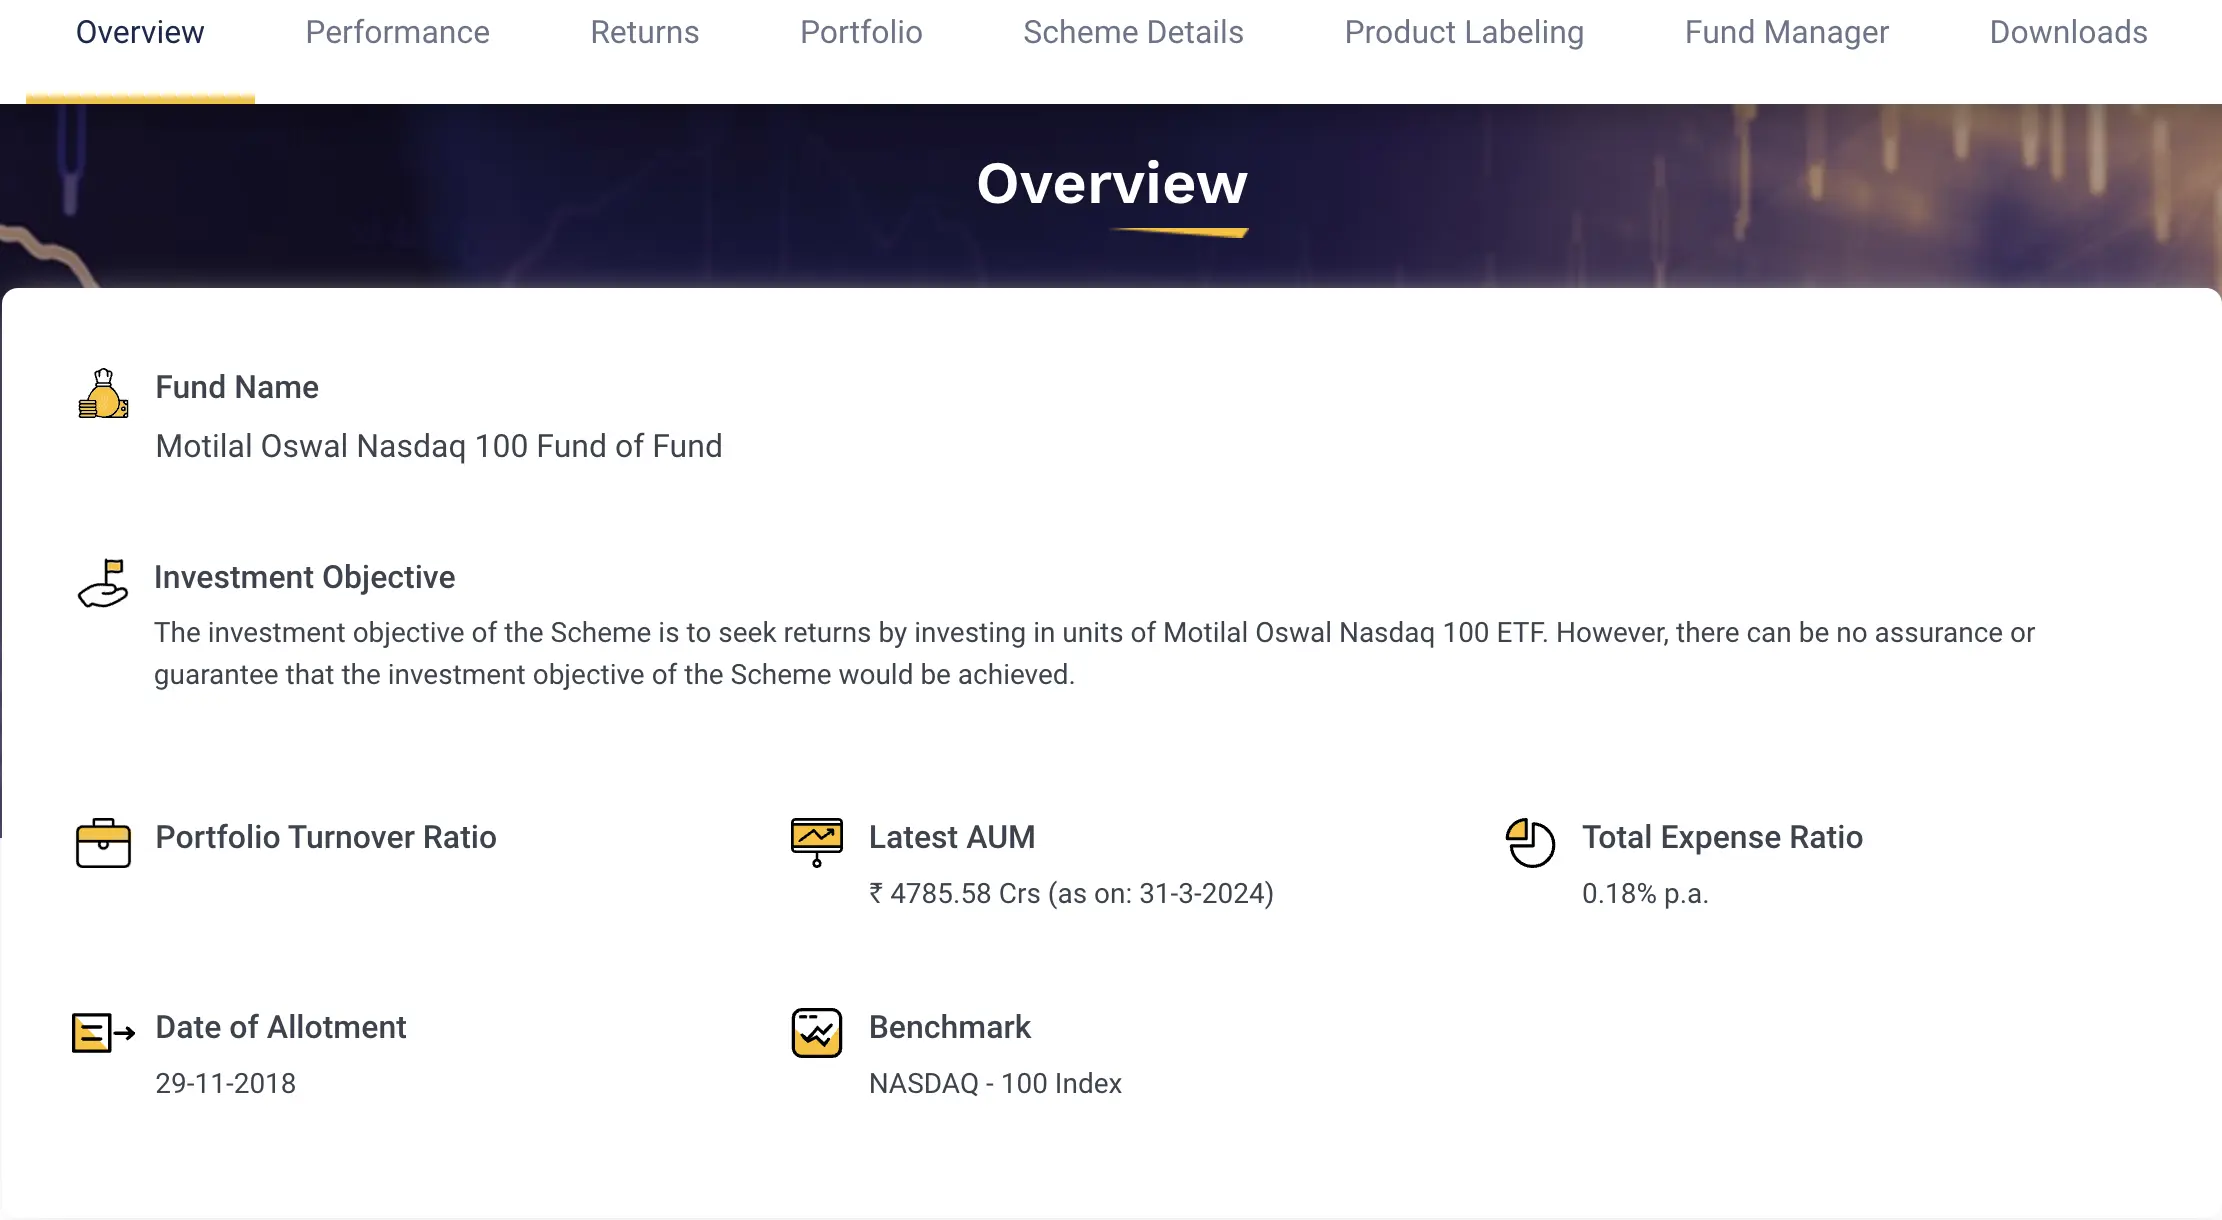Click the investment objective description paragraph
The height and width of the screenshot is (1220, 2222).
point(1094,653)
